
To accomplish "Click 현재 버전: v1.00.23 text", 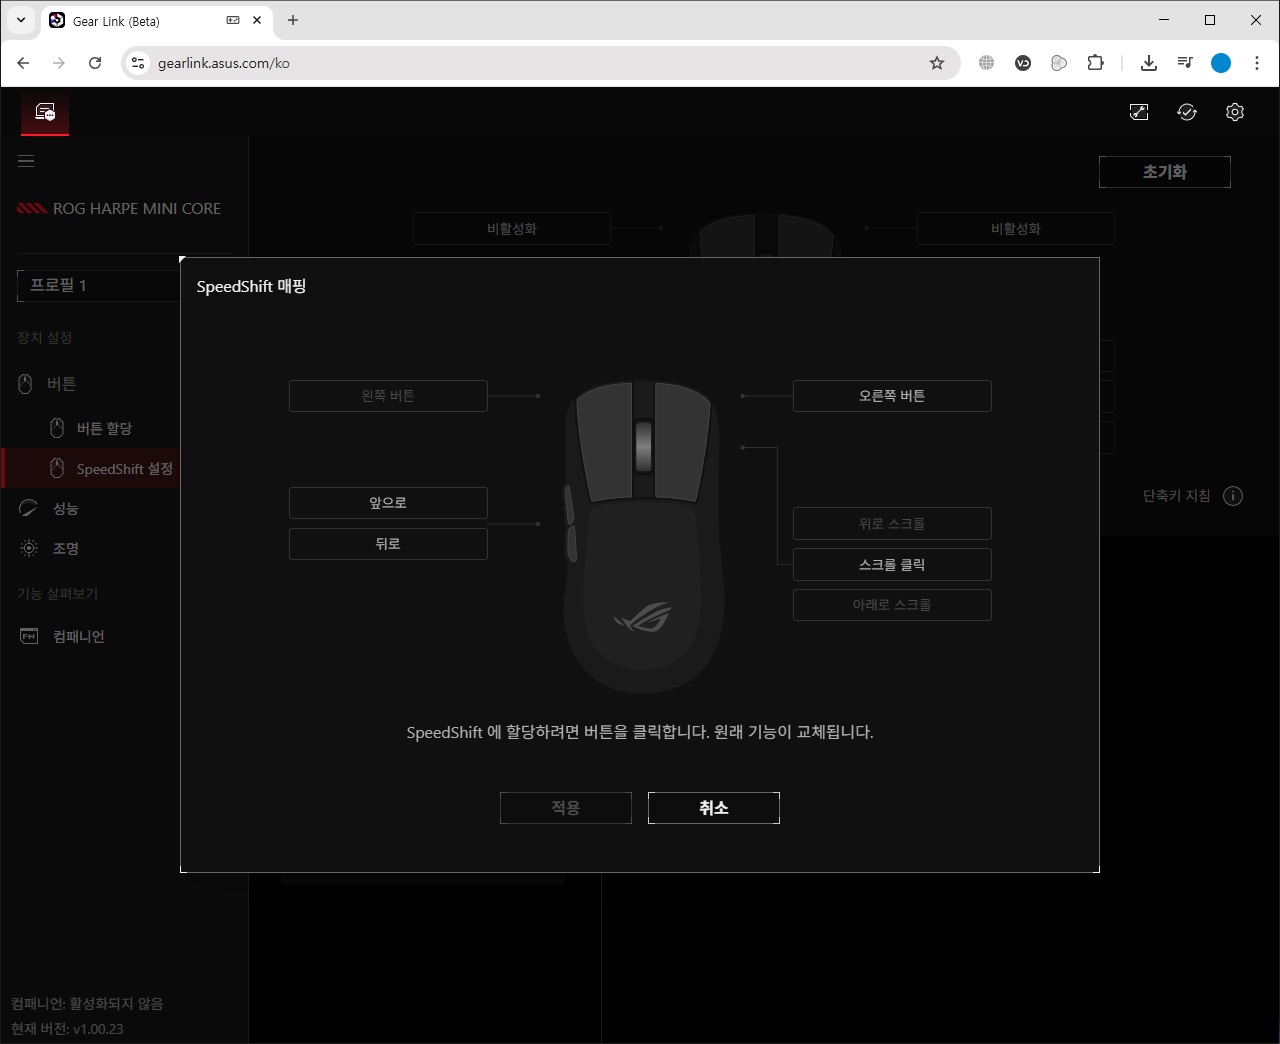I will pyautogui.click(x=68, y=1029).
